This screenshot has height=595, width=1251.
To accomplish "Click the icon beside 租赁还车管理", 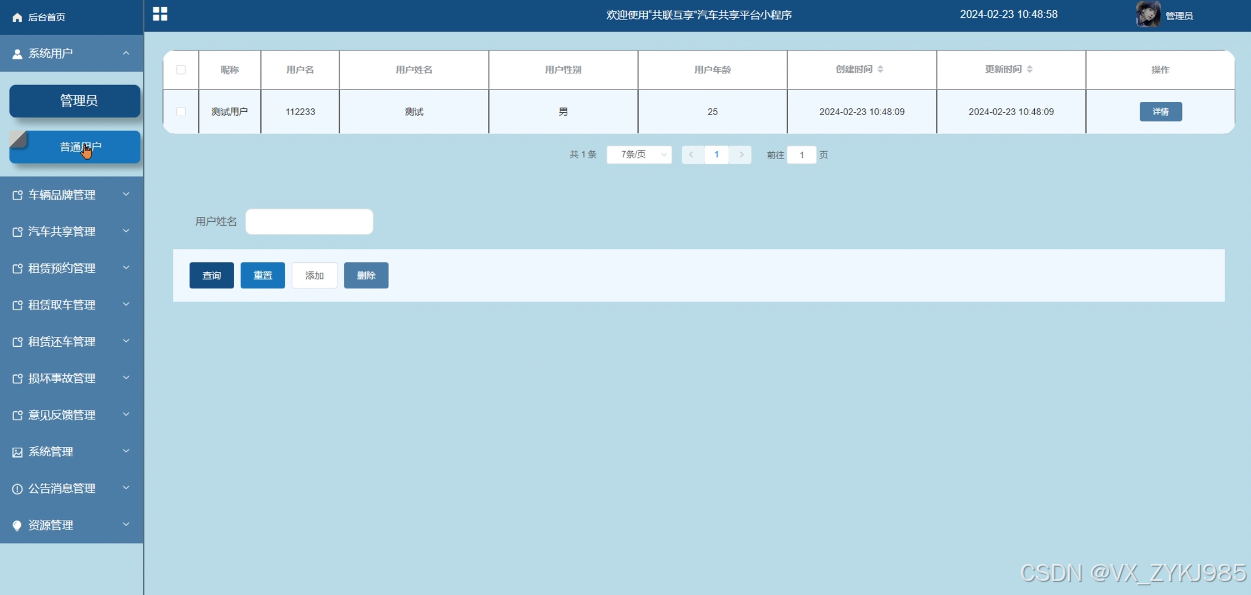I will pos(17,342).
